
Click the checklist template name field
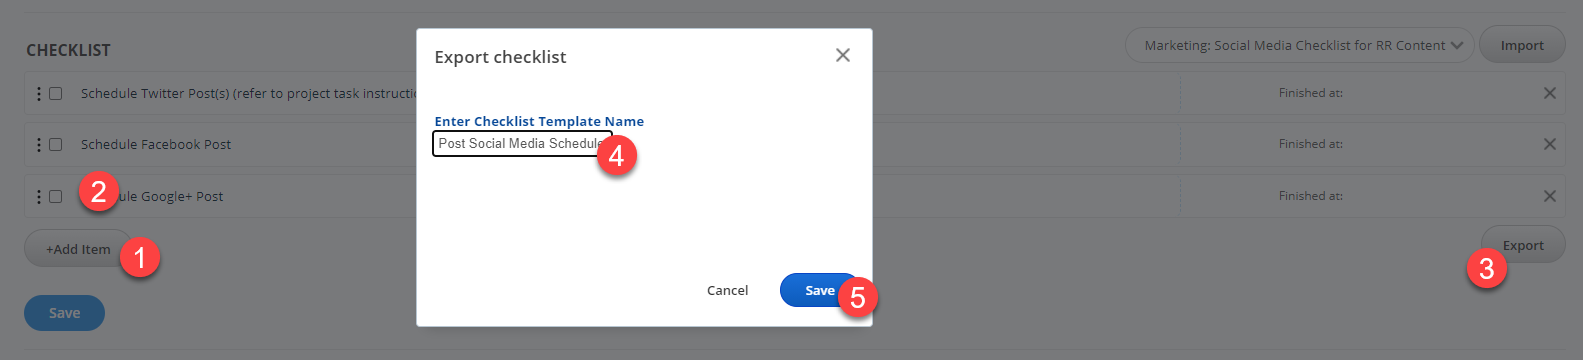click(522, 144)
